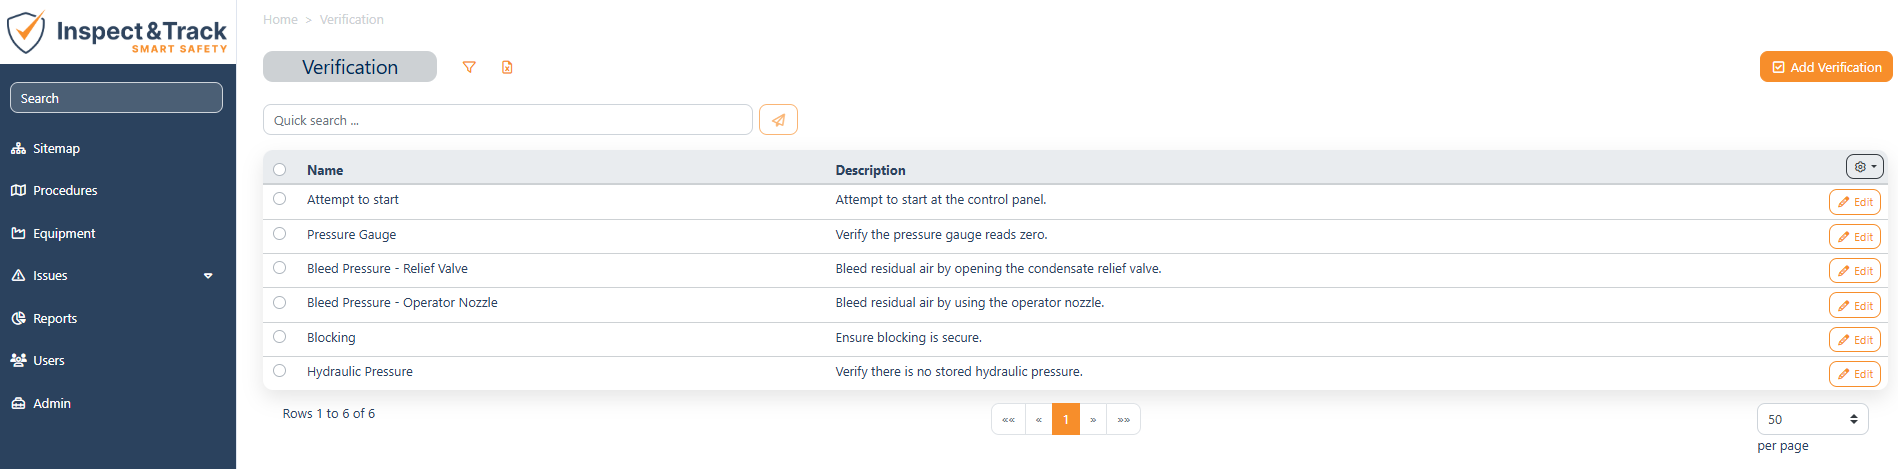Click the Home breadcrumb link
Screen dimensions: 1898x469
tap(280, 19)
